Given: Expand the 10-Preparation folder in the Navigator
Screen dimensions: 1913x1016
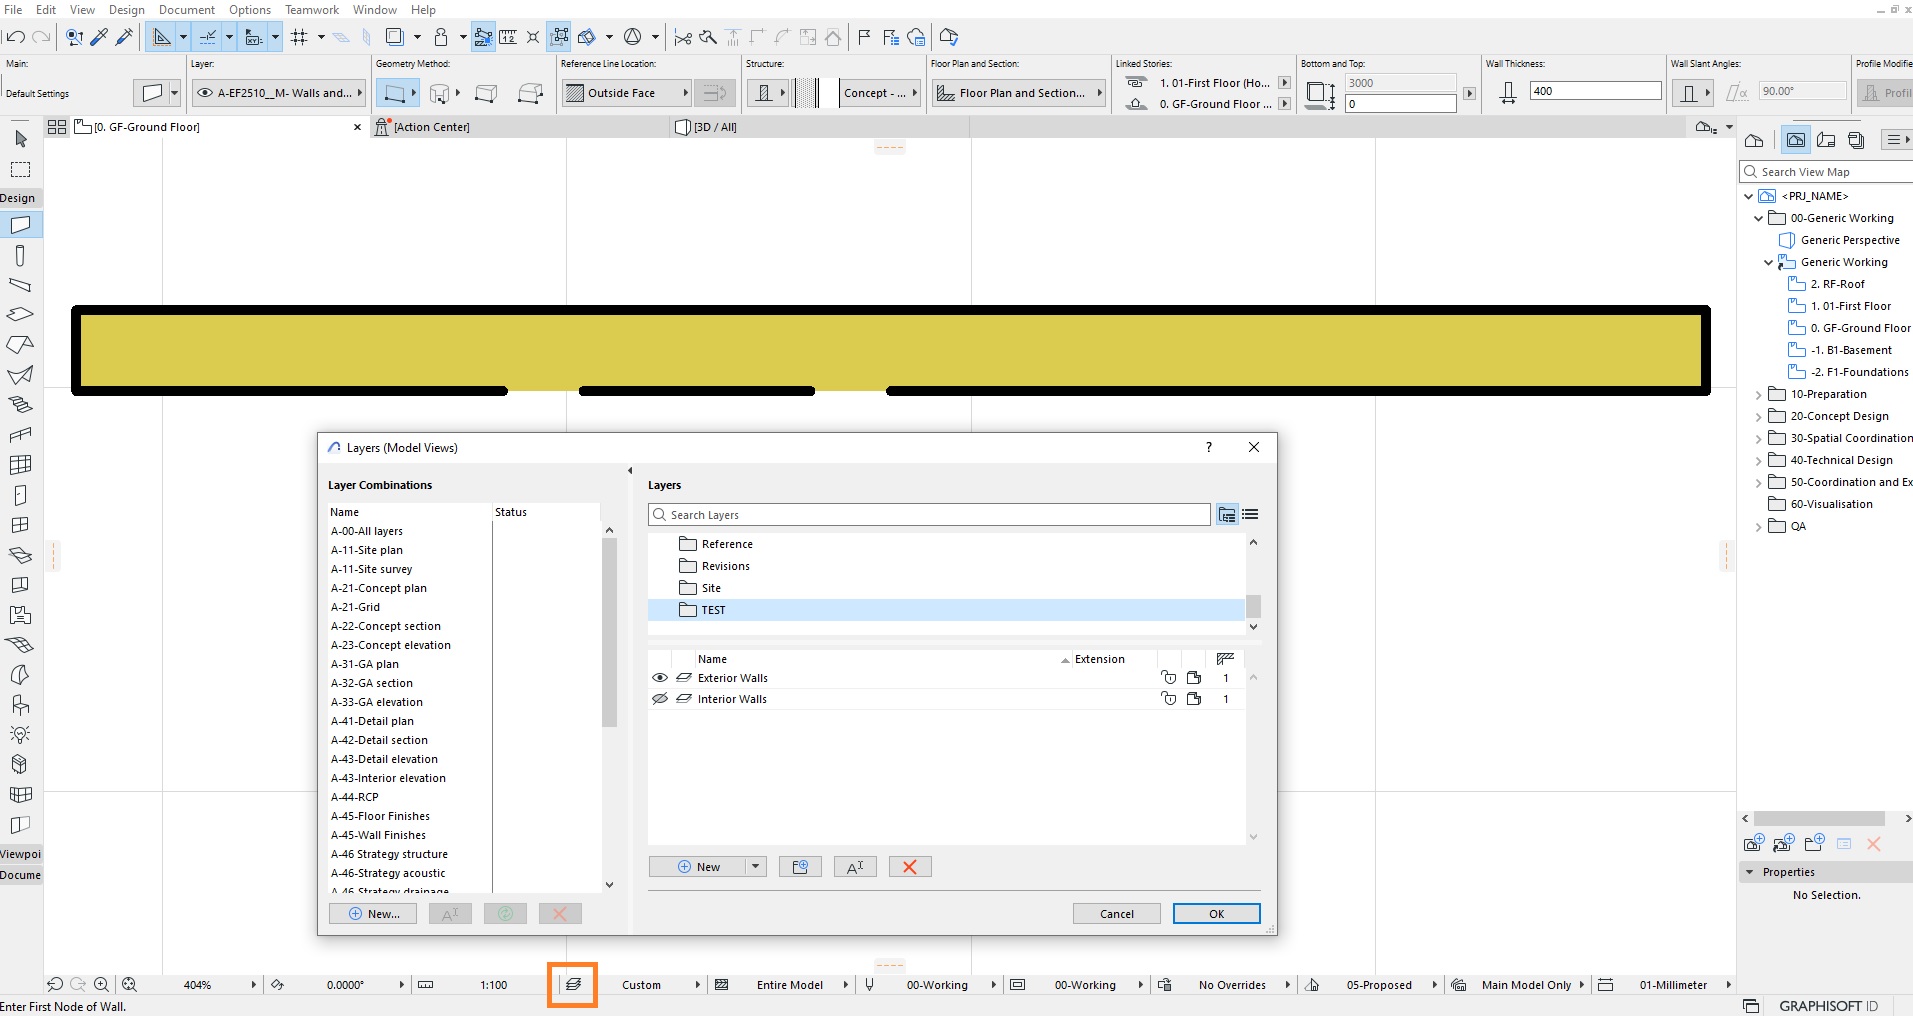Looking at the screenshot, I should tap(1759, 395).
